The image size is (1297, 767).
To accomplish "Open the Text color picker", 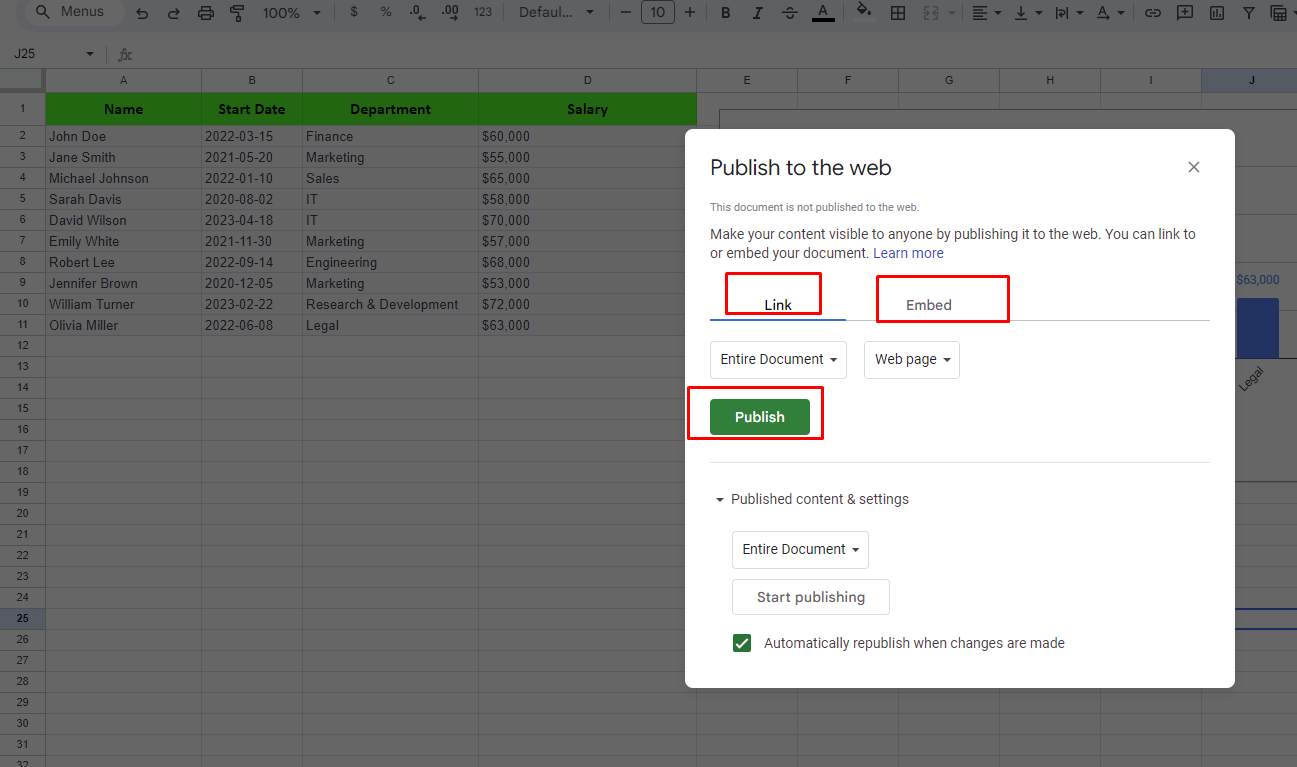I will (823, 12).
